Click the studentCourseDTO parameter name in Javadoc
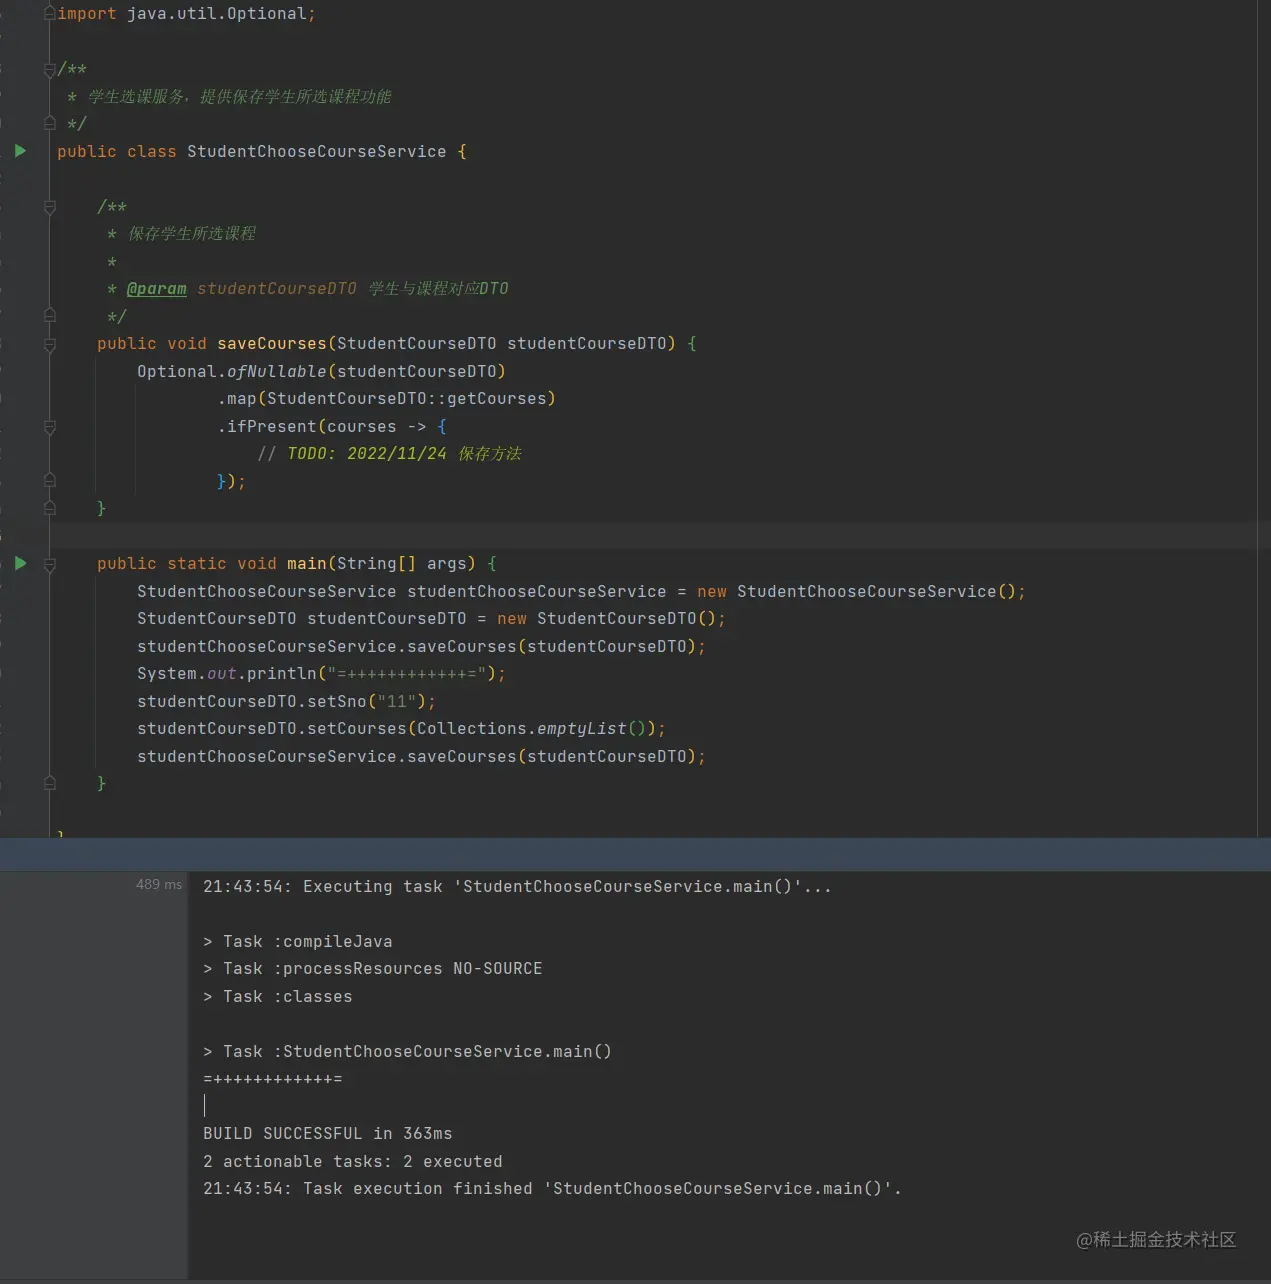This screenshot has width=1271, height=1284. pyautogui.click(x=276, y=289)
